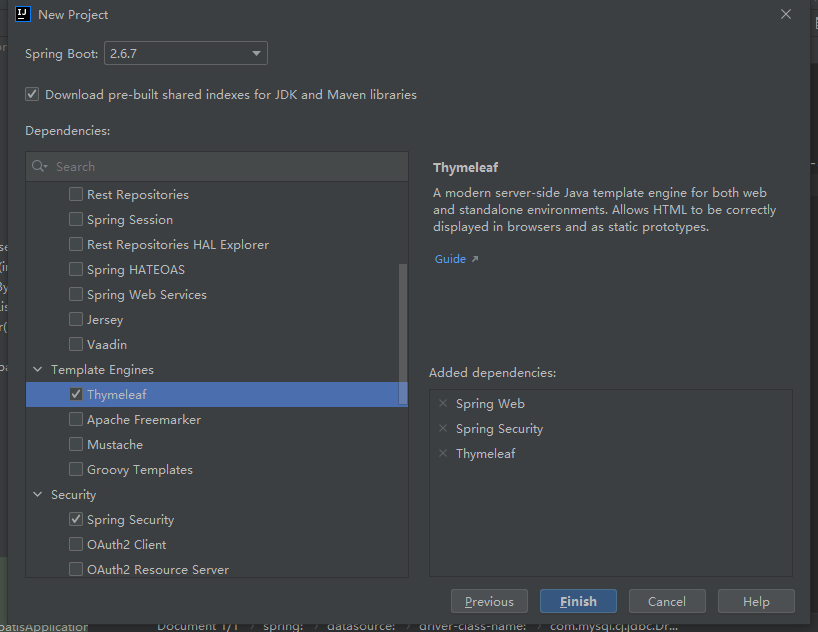Check the Apache Freemarker checkbox
Image resolution: width=818 pixels, height=632 pixels.
coord(76,420)
